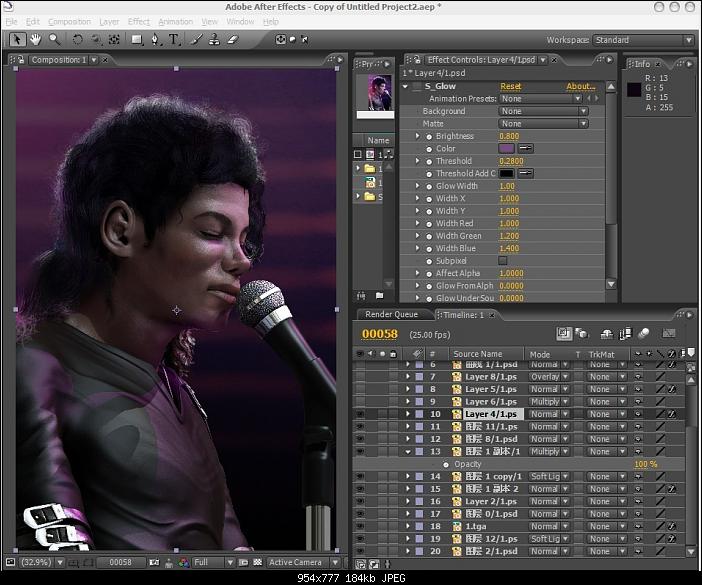Click the Brightness value 0.800
This screenshot has height=585, width=702.
pos(509,136)
